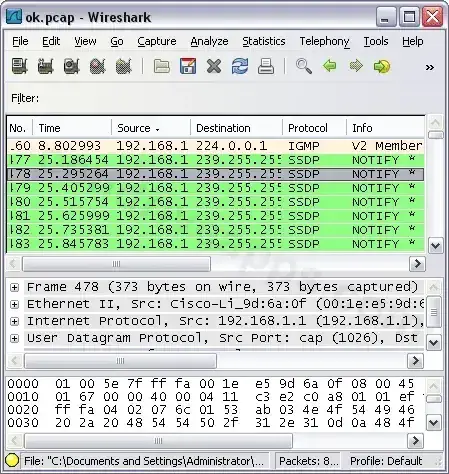Open the Go menu
The image size is (449, 474).
117,41
